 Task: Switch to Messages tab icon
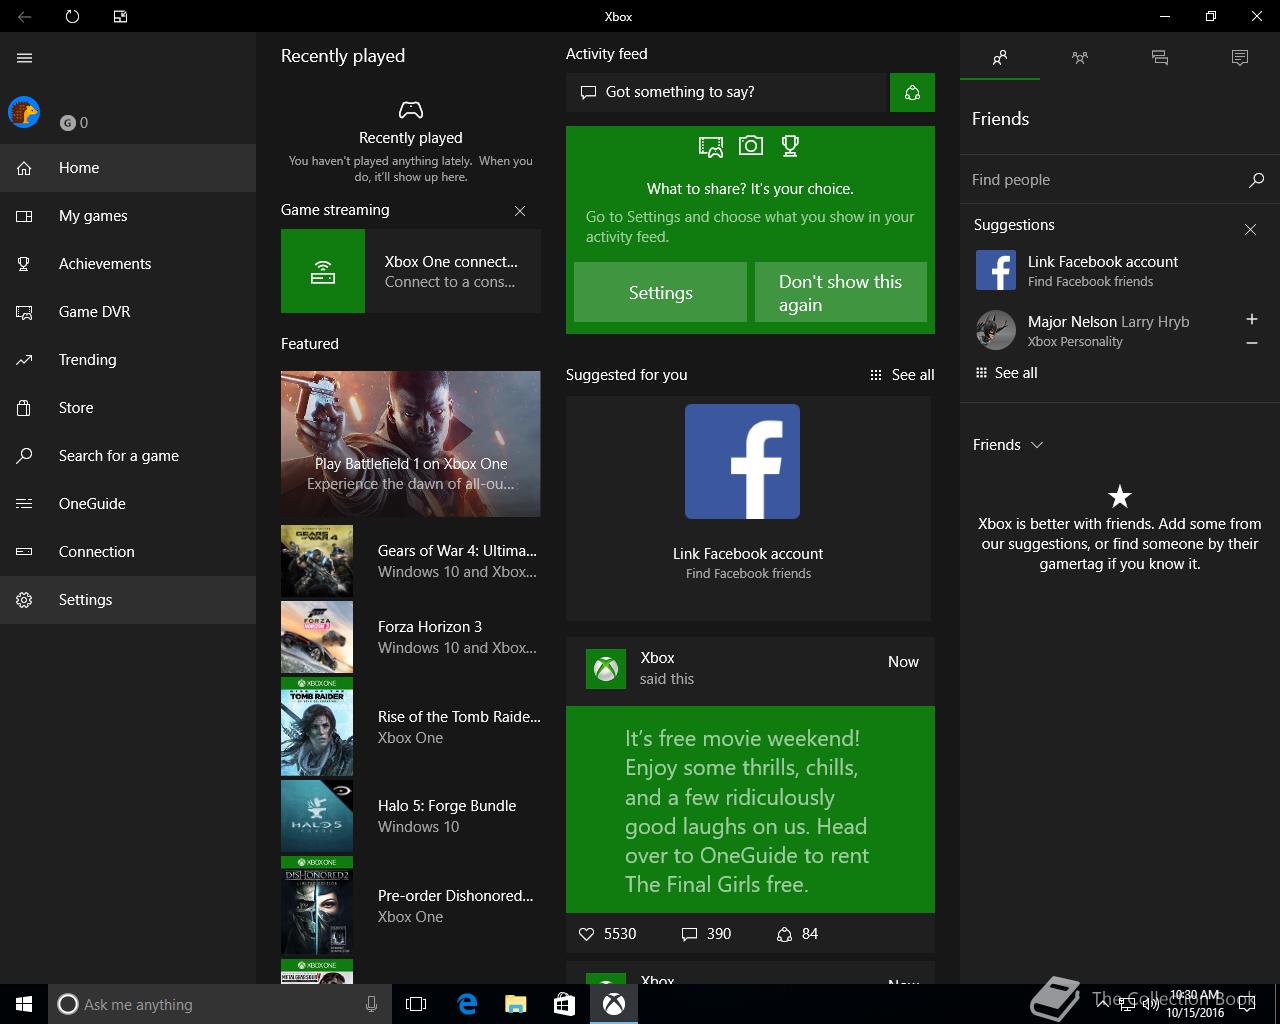pos(1160,58)
